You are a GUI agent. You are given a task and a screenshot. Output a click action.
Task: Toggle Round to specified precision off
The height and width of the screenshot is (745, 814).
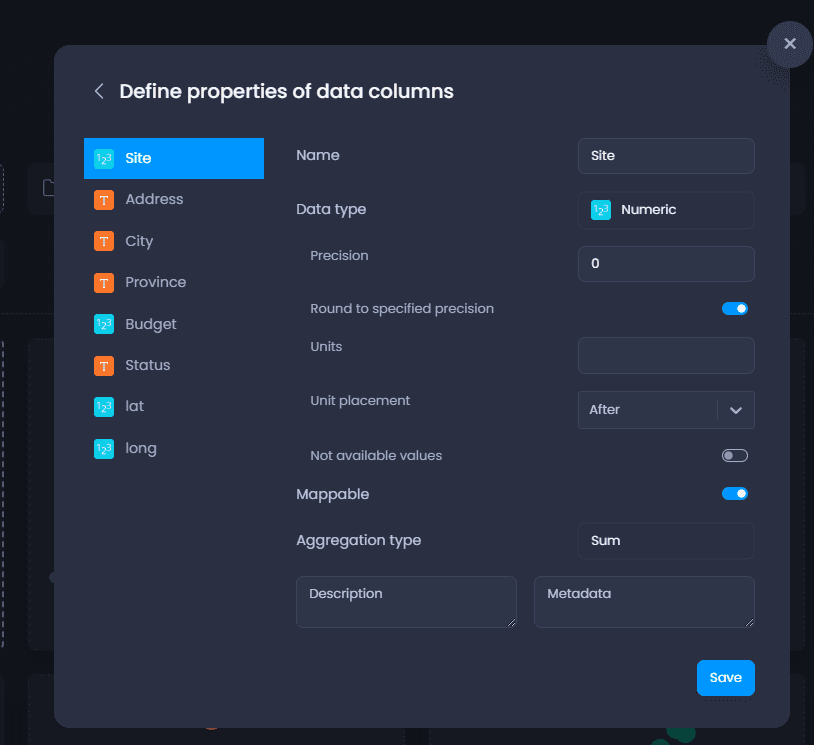click(x=735, y=309)
